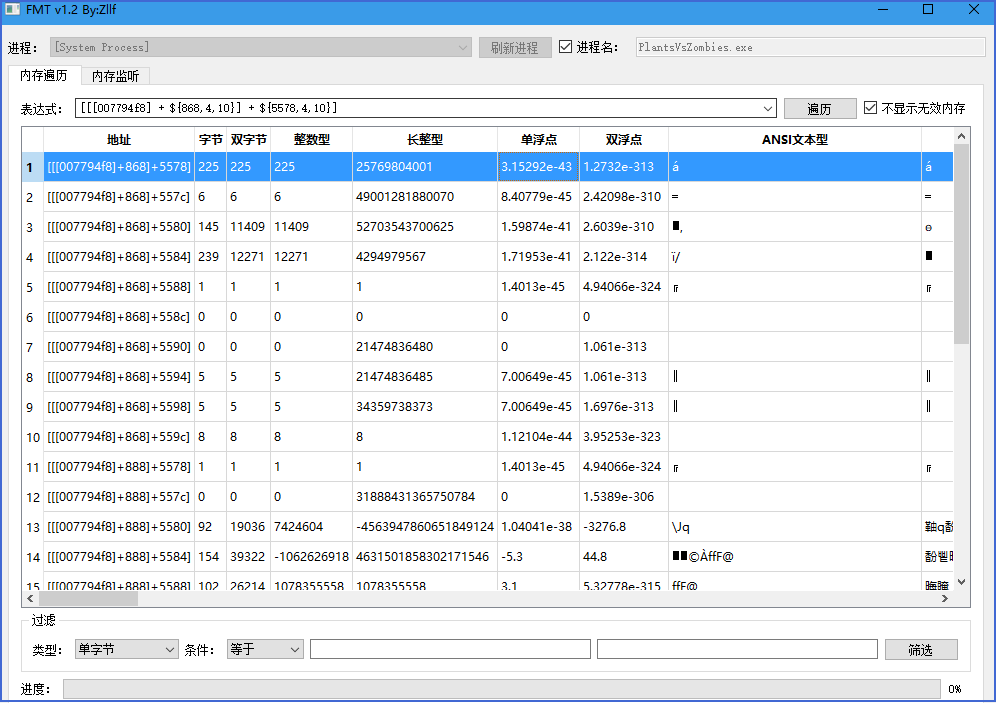Click the integer value -1062626918
The width and height of the screenshot is (996, 703).
[312, 557]
